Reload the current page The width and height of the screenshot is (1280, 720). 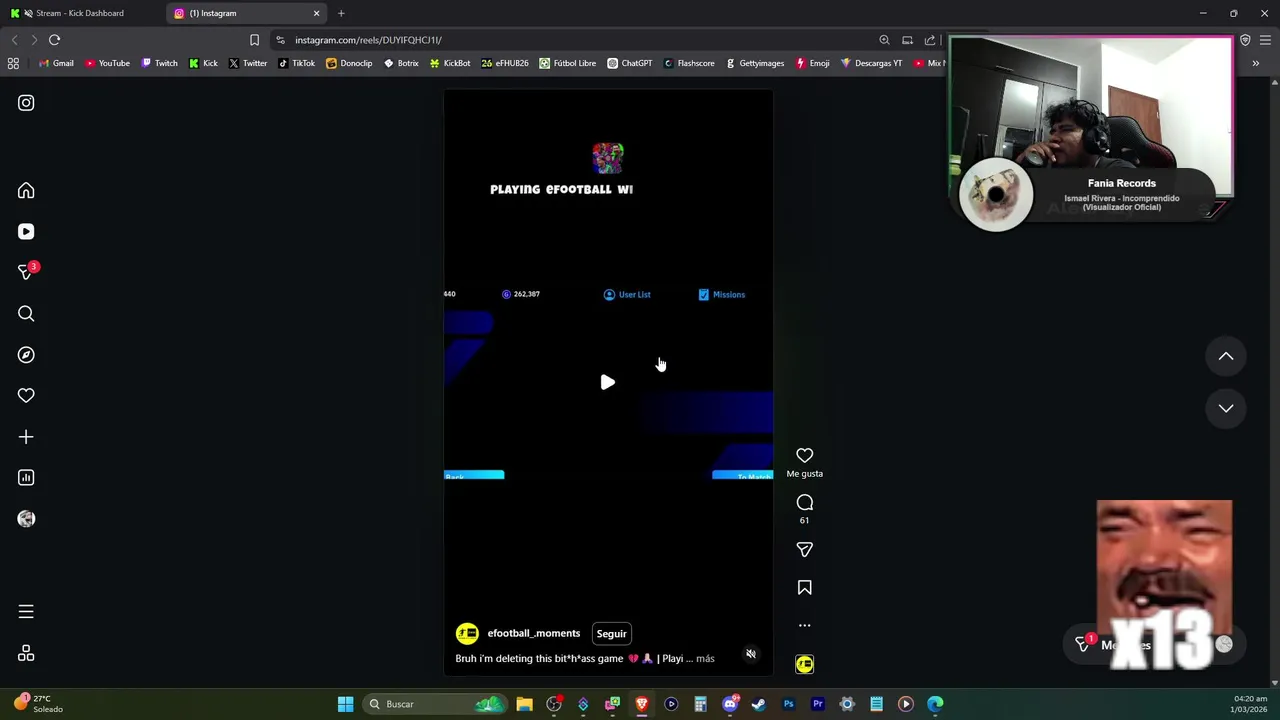pos(54,40)
